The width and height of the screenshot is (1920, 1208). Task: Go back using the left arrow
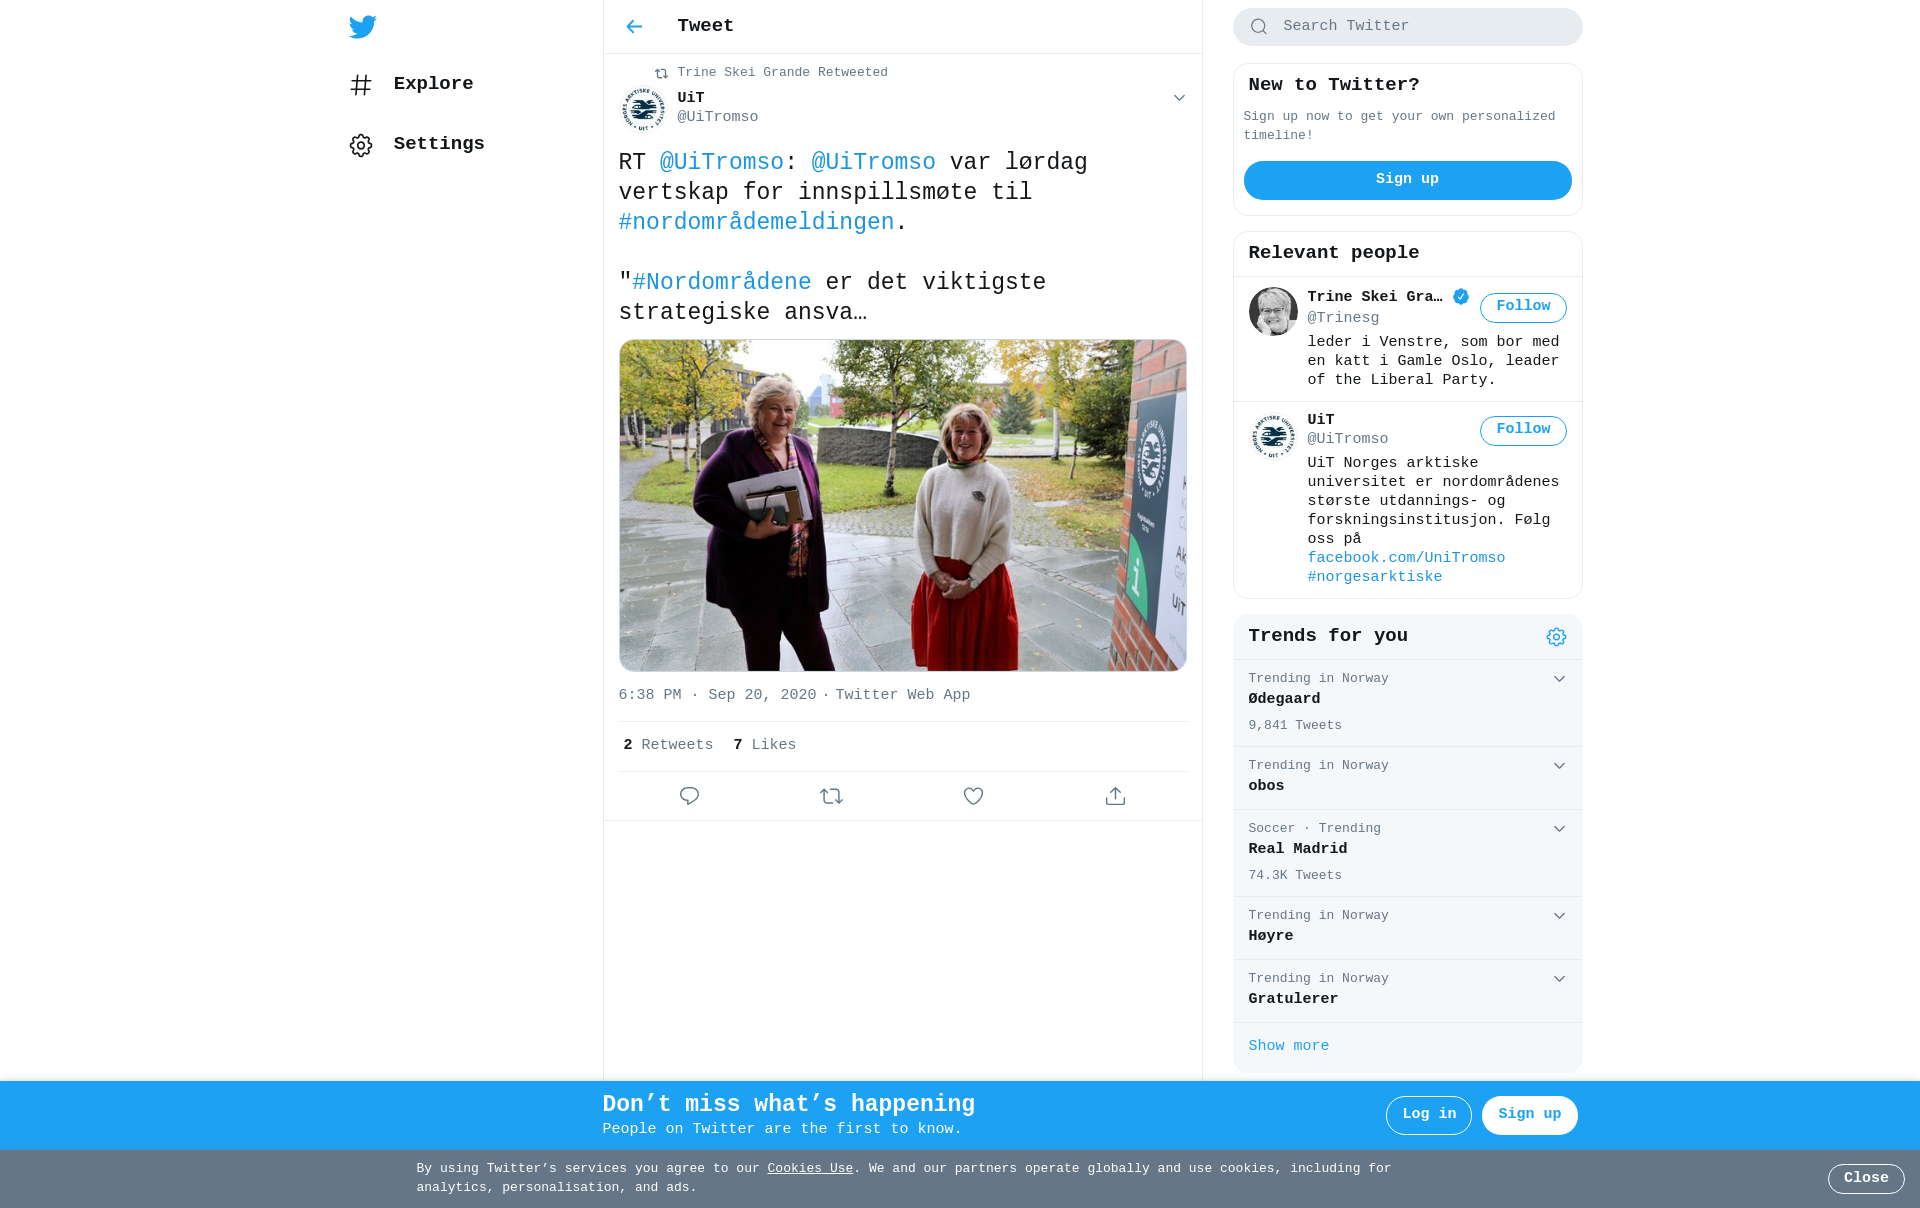tap(634, 27)
